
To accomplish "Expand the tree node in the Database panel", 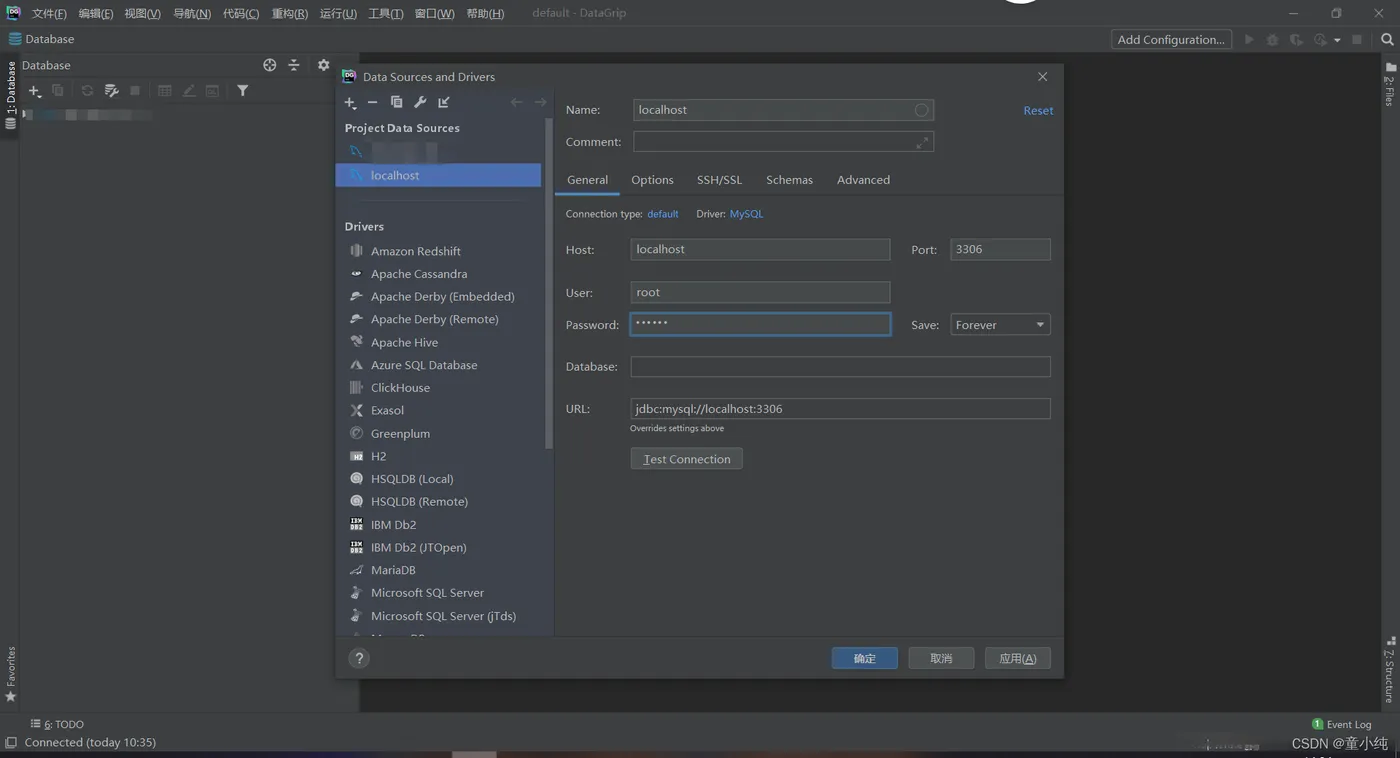I will (26, 115).
